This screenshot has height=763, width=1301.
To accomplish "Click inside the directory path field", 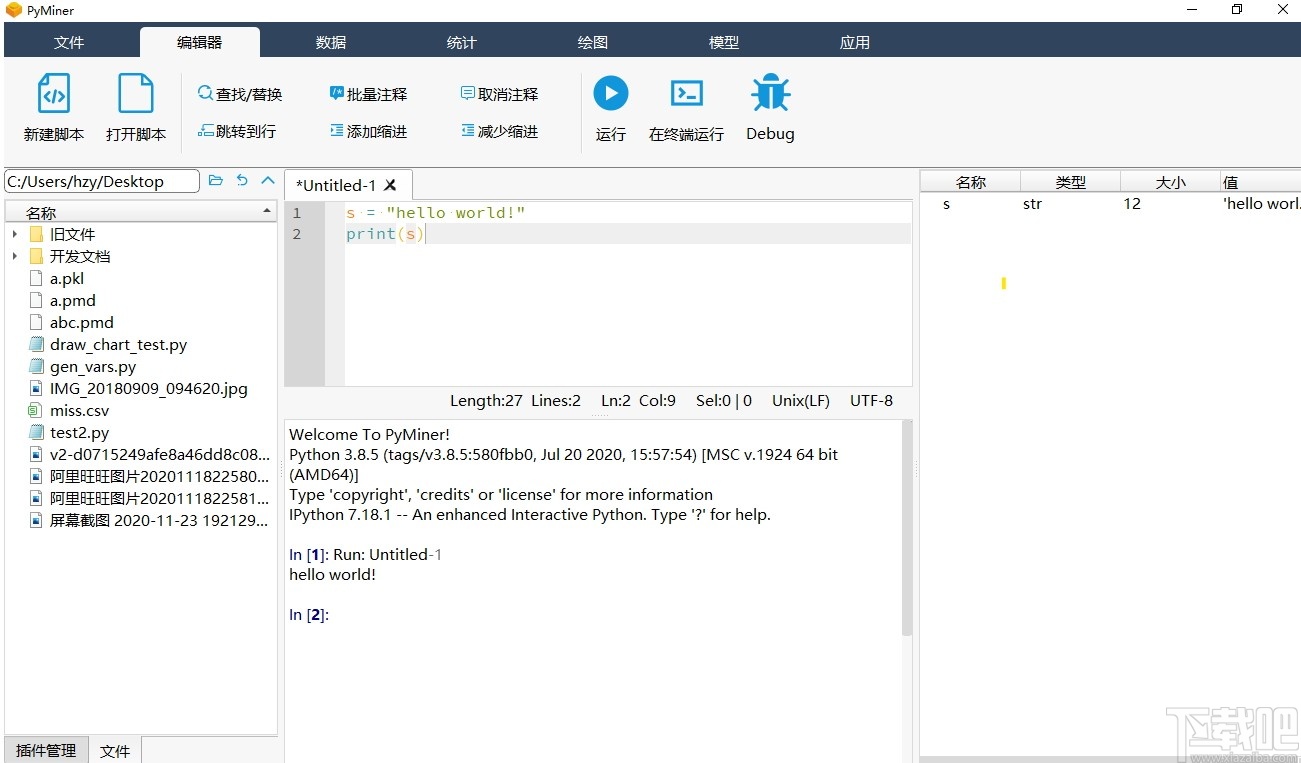I will (100, 181).
